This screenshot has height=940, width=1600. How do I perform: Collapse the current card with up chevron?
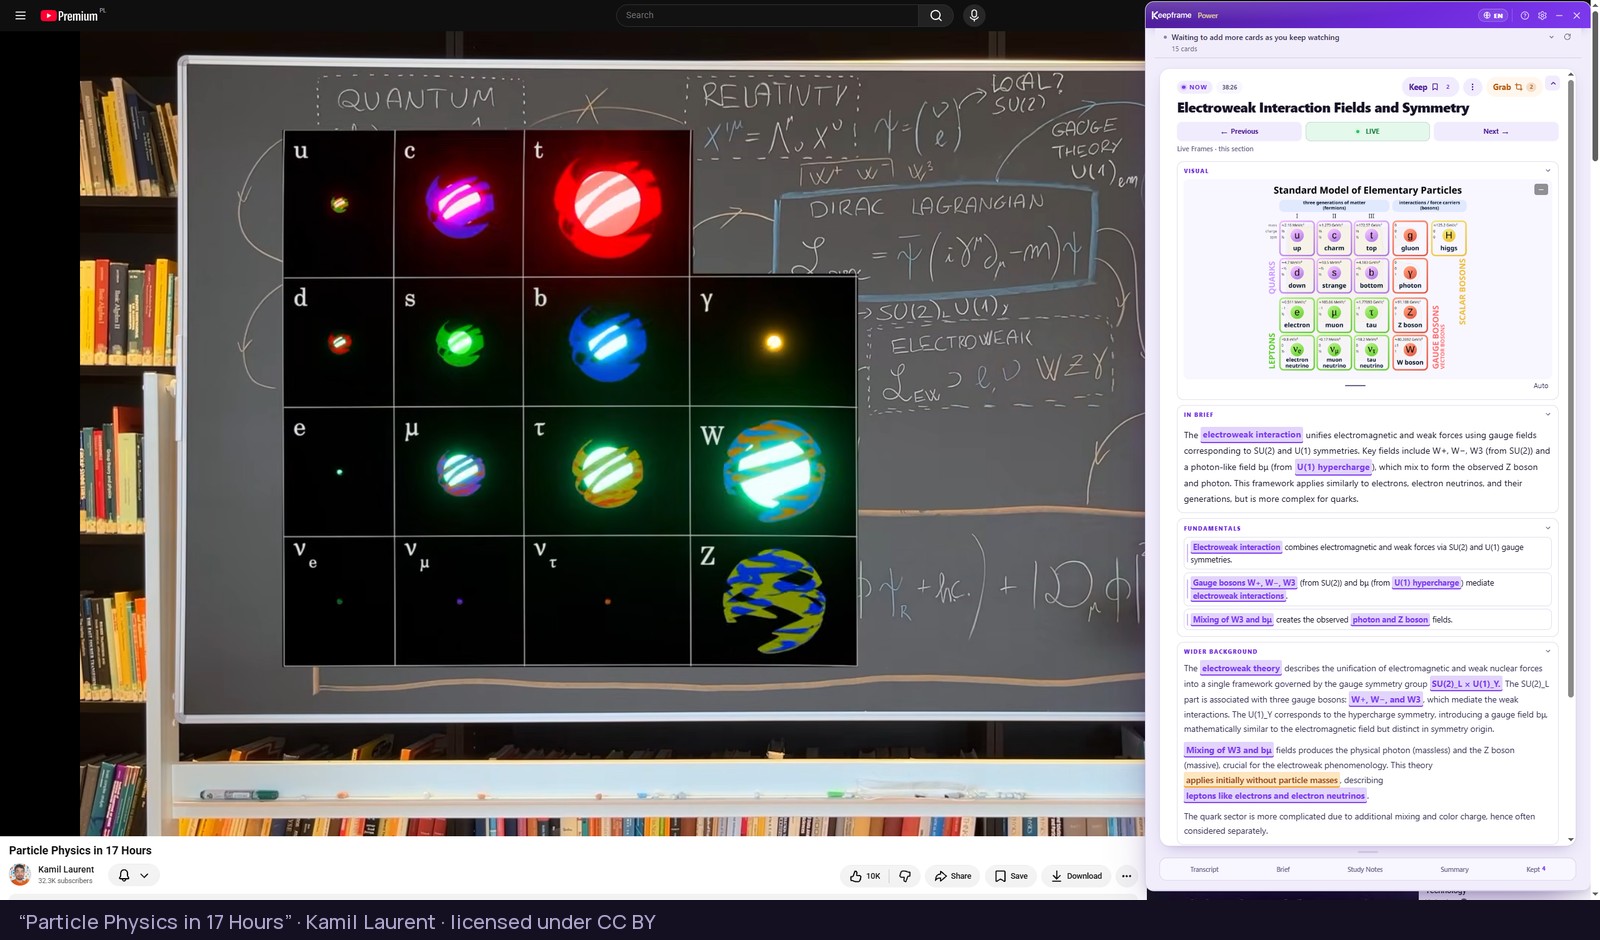pyautogui.click(x=1553, y=84)
